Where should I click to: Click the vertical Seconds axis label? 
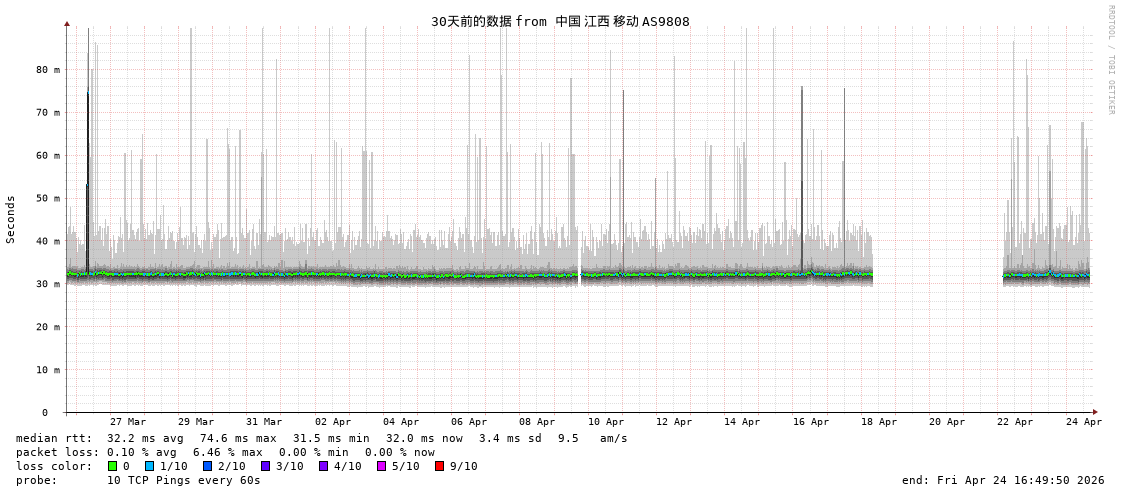click(x=11, y=219)
